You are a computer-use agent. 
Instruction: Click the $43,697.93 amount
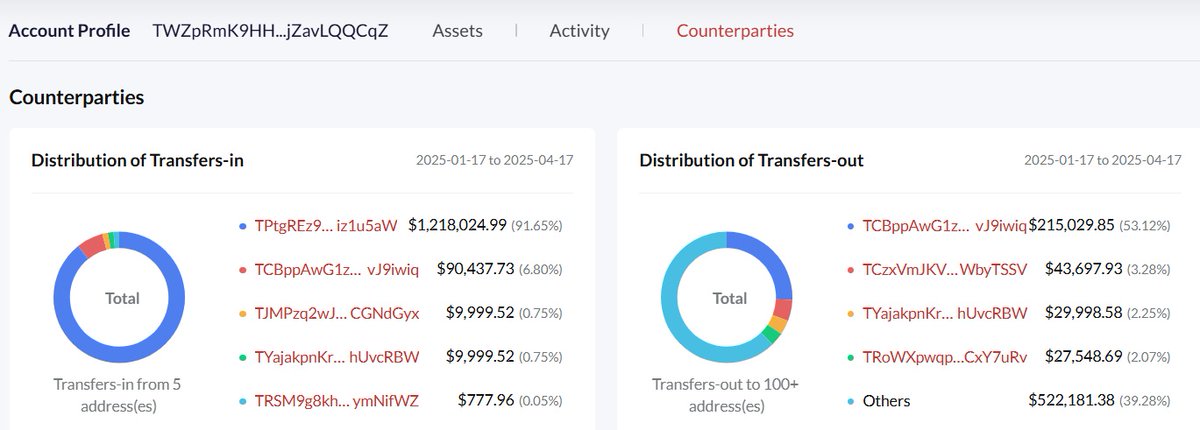[x=1084, y=269]
